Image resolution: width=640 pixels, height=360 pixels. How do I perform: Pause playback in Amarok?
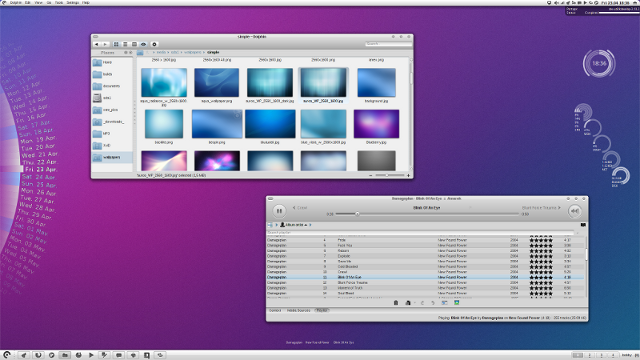point(279,211)
